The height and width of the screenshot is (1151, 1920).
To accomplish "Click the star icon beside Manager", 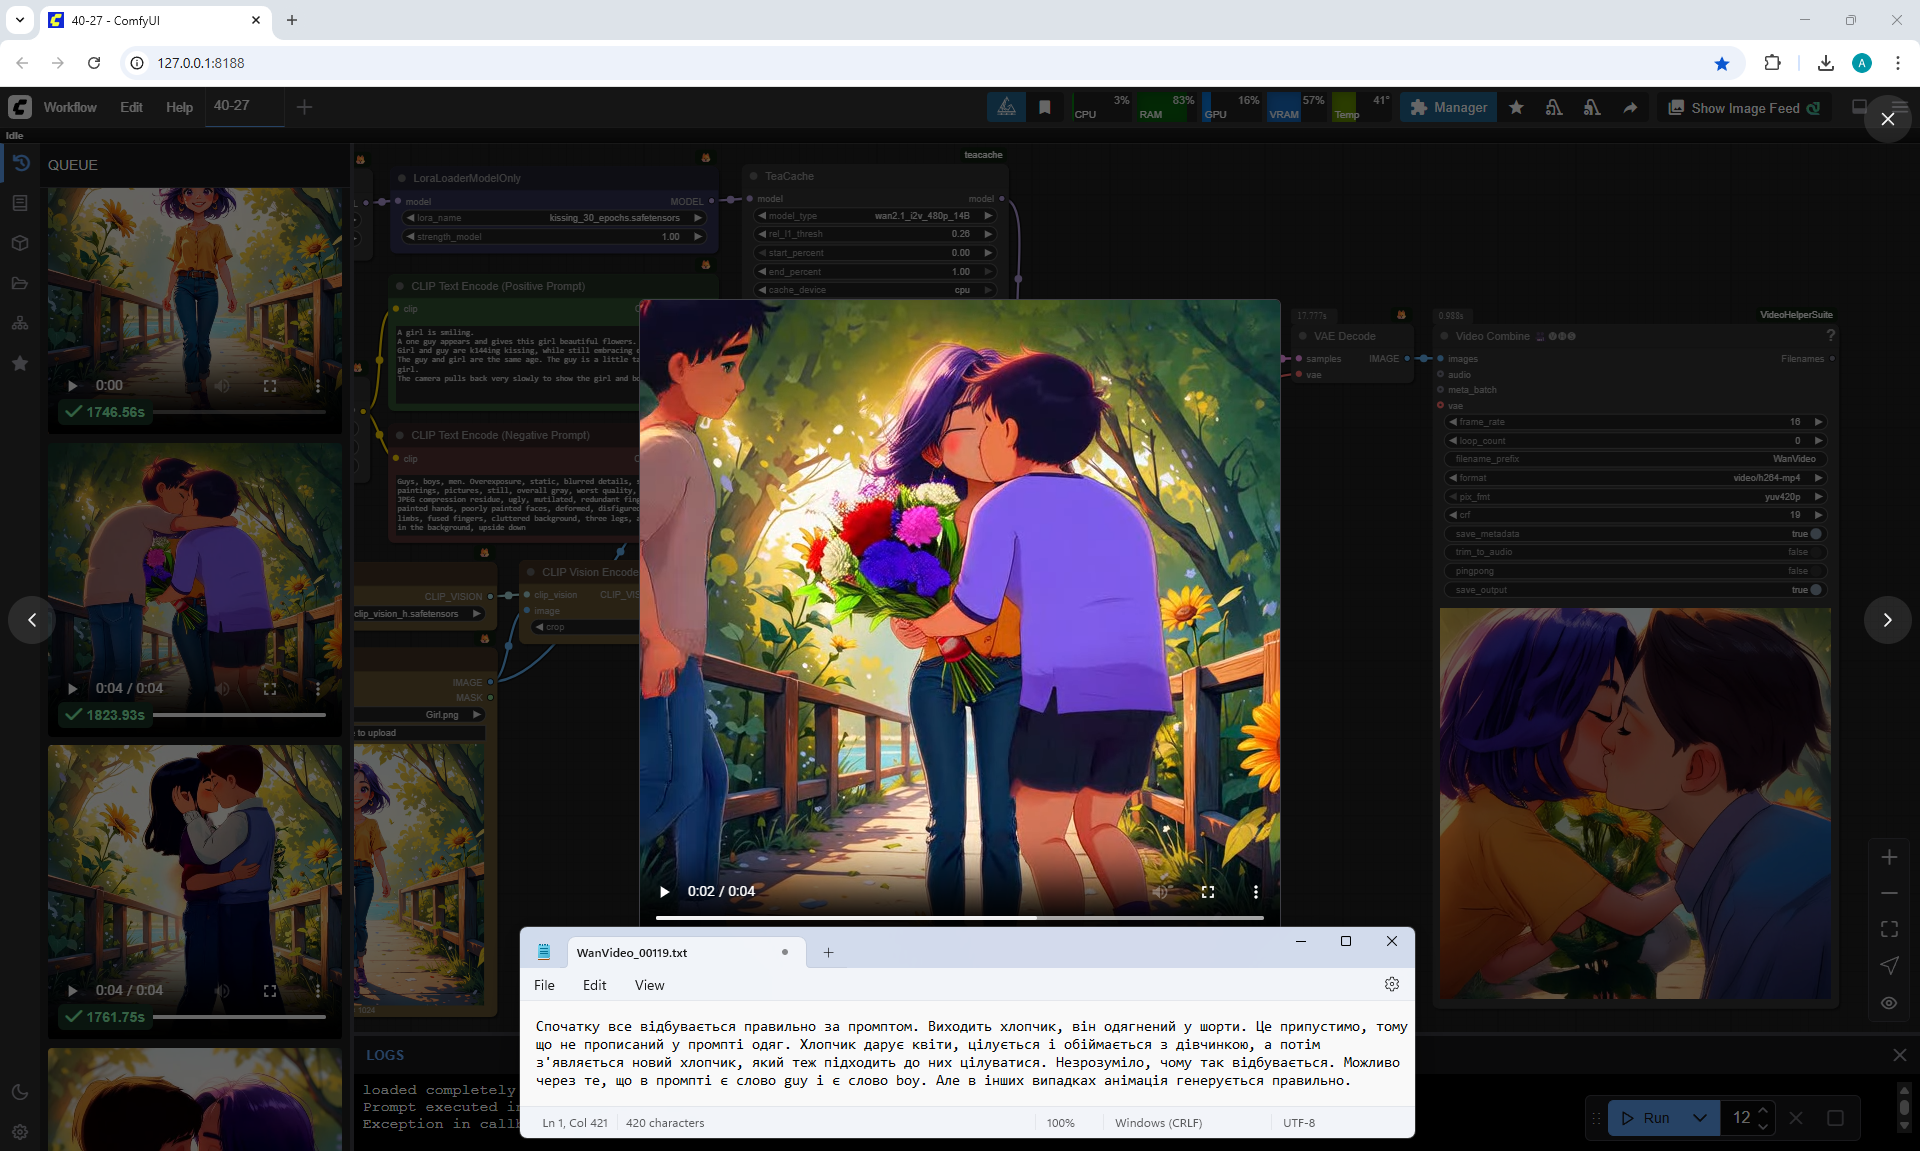I will point(1517,108).
